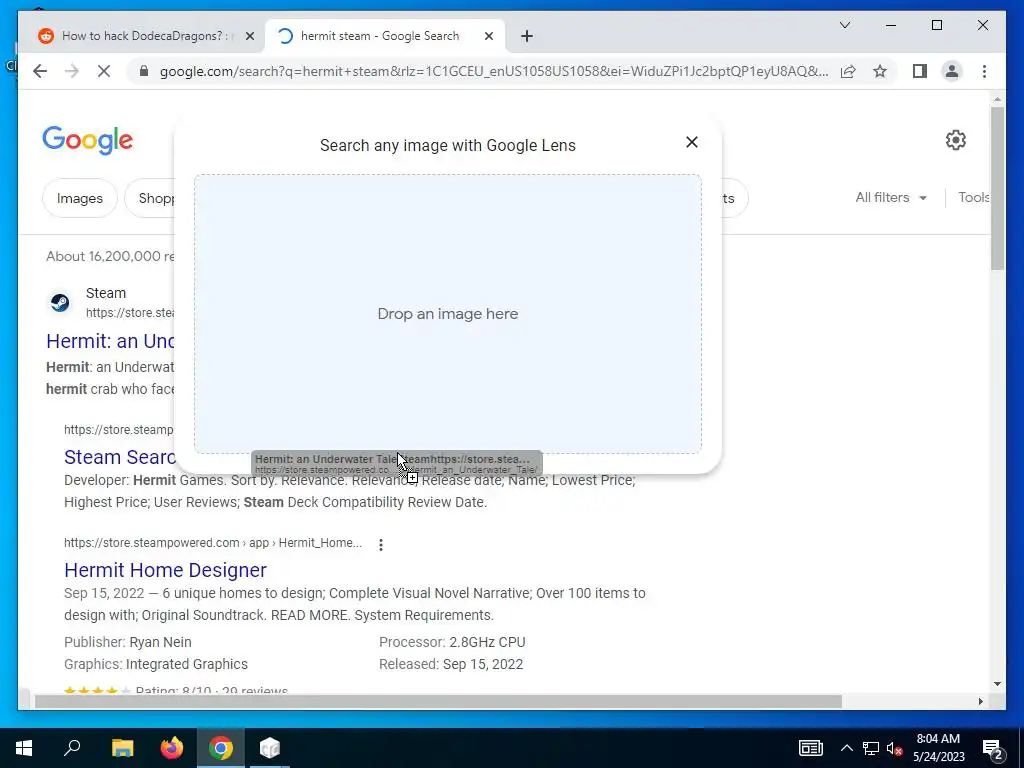1024x768 pixels.
Task: Click the scroll right arrow
Action: [980, 701]
